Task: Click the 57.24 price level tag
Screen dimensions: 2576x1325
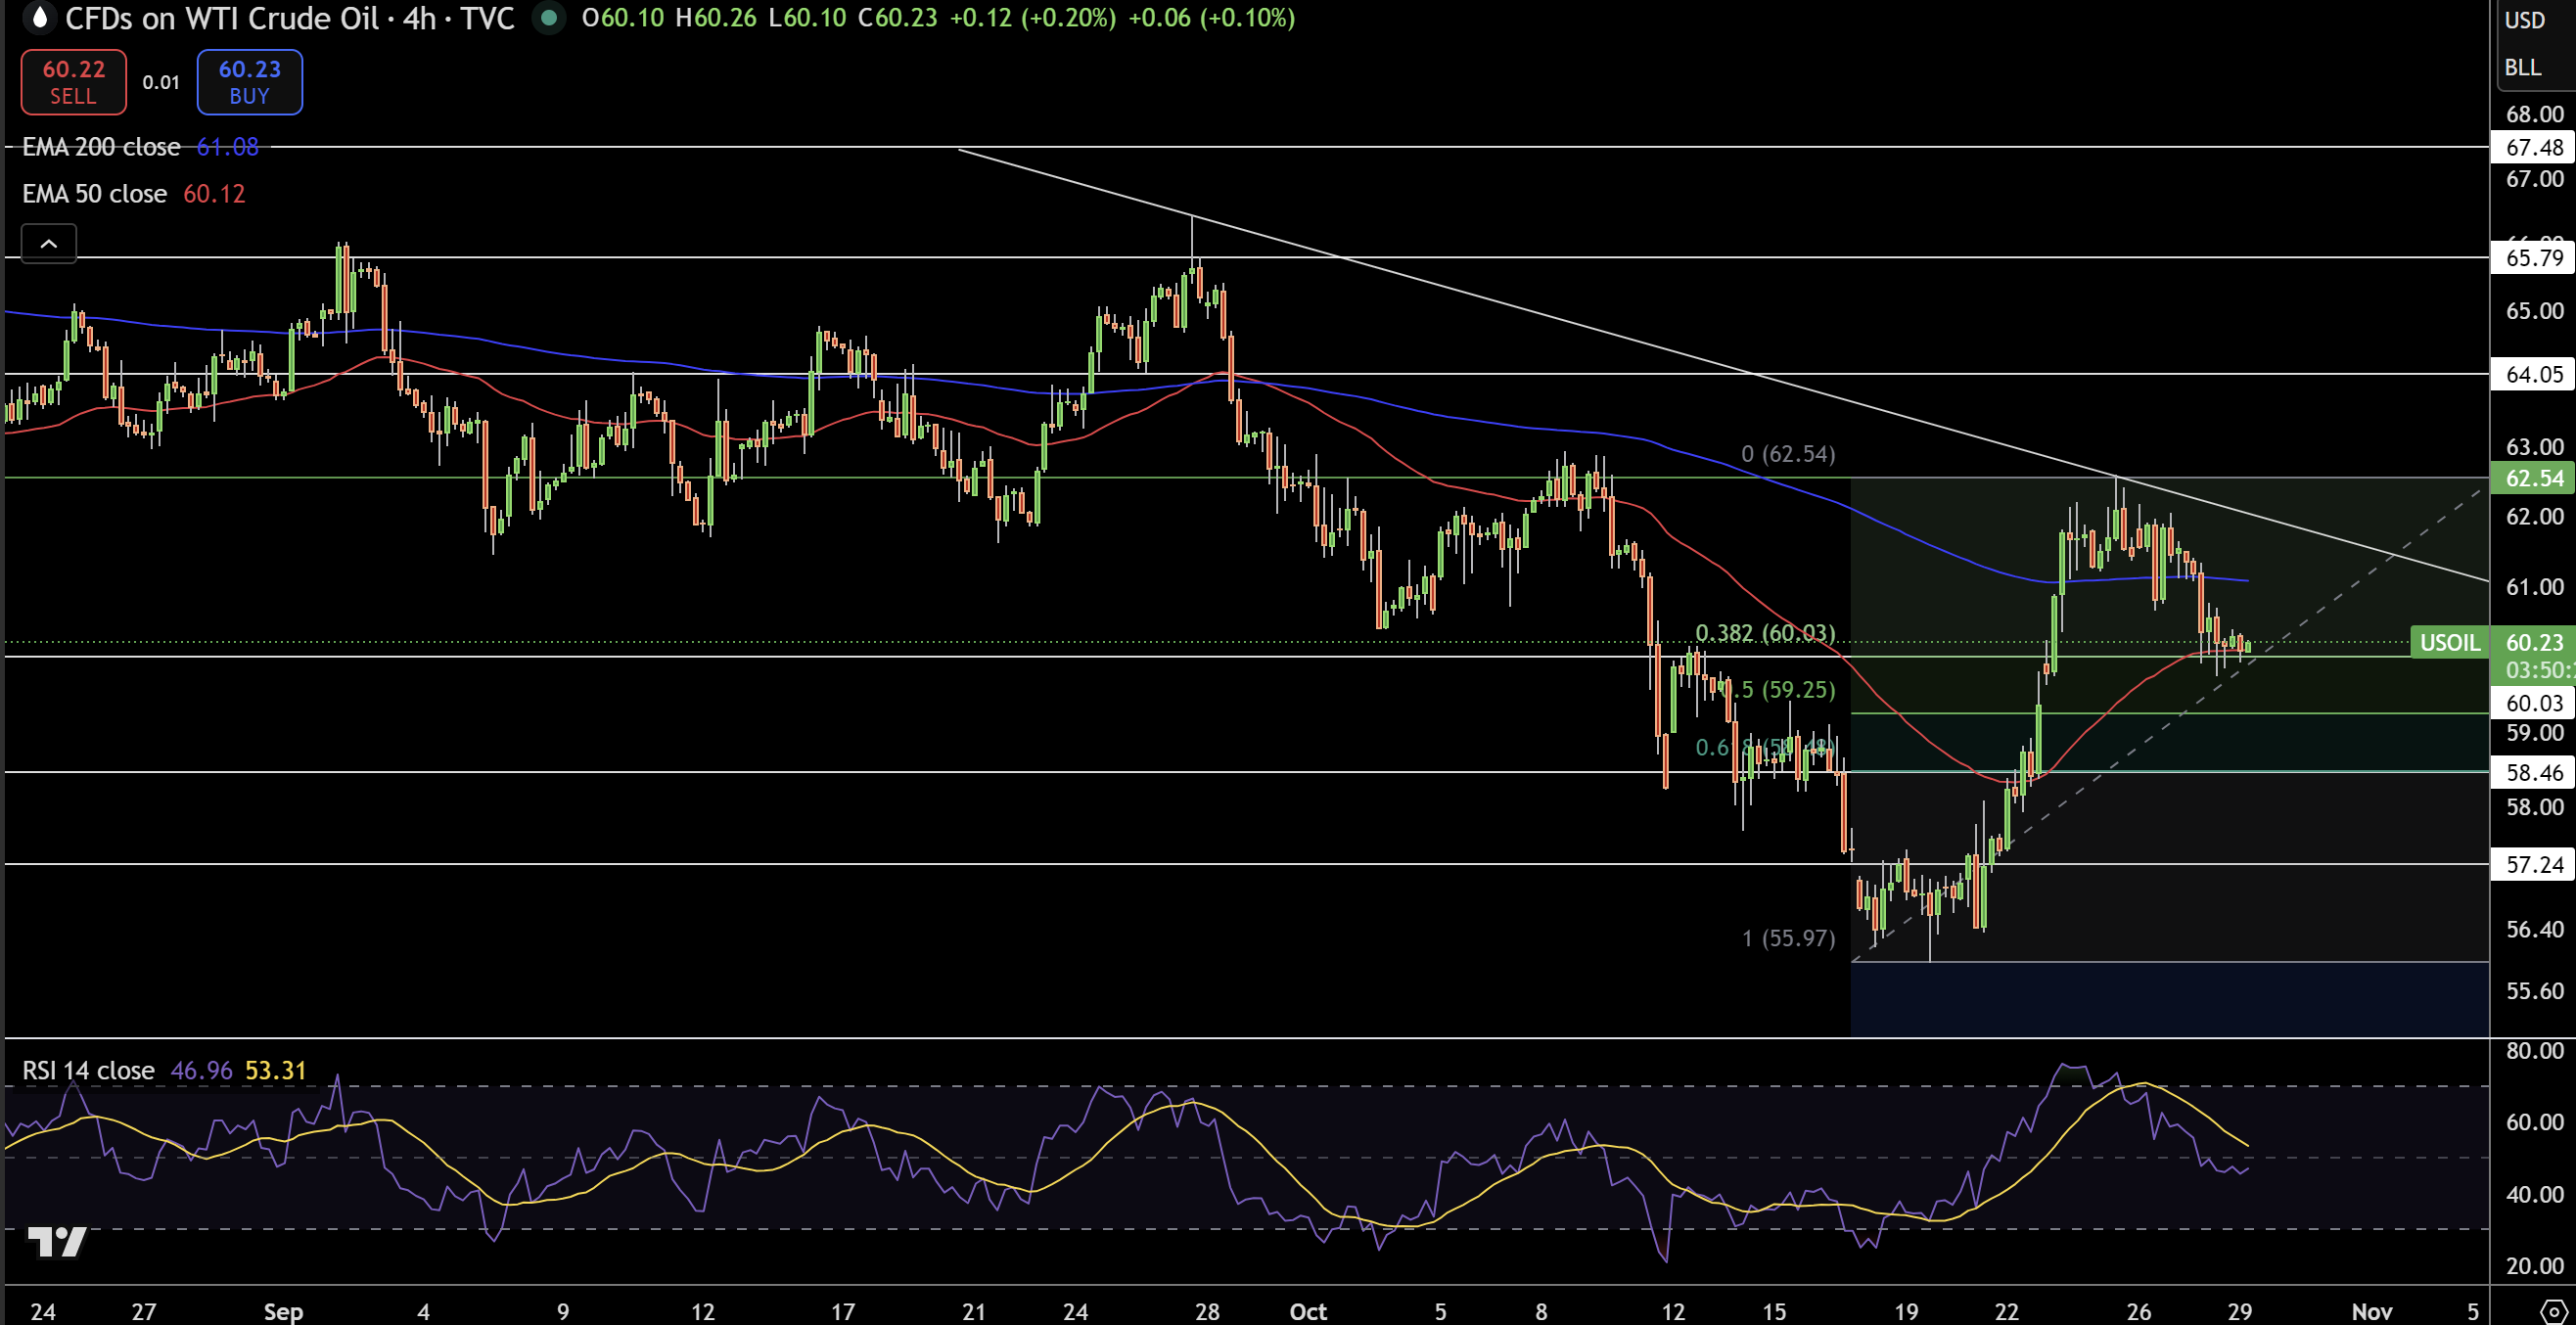Action: coord(2533,864)
